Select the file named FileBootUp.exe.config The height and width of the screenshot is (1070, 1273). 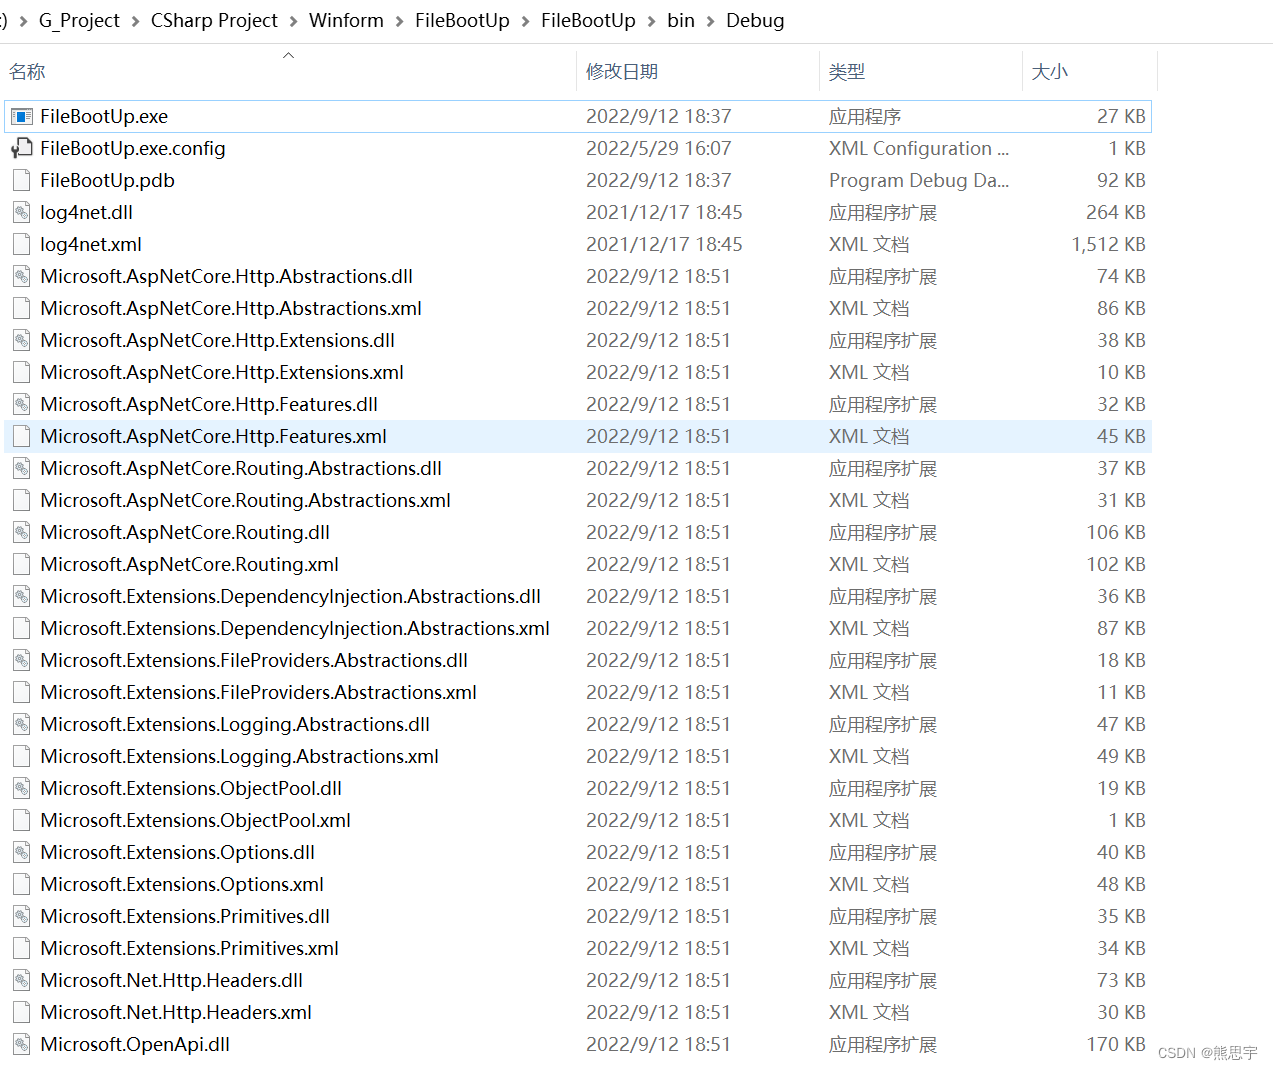coord(133,149)
